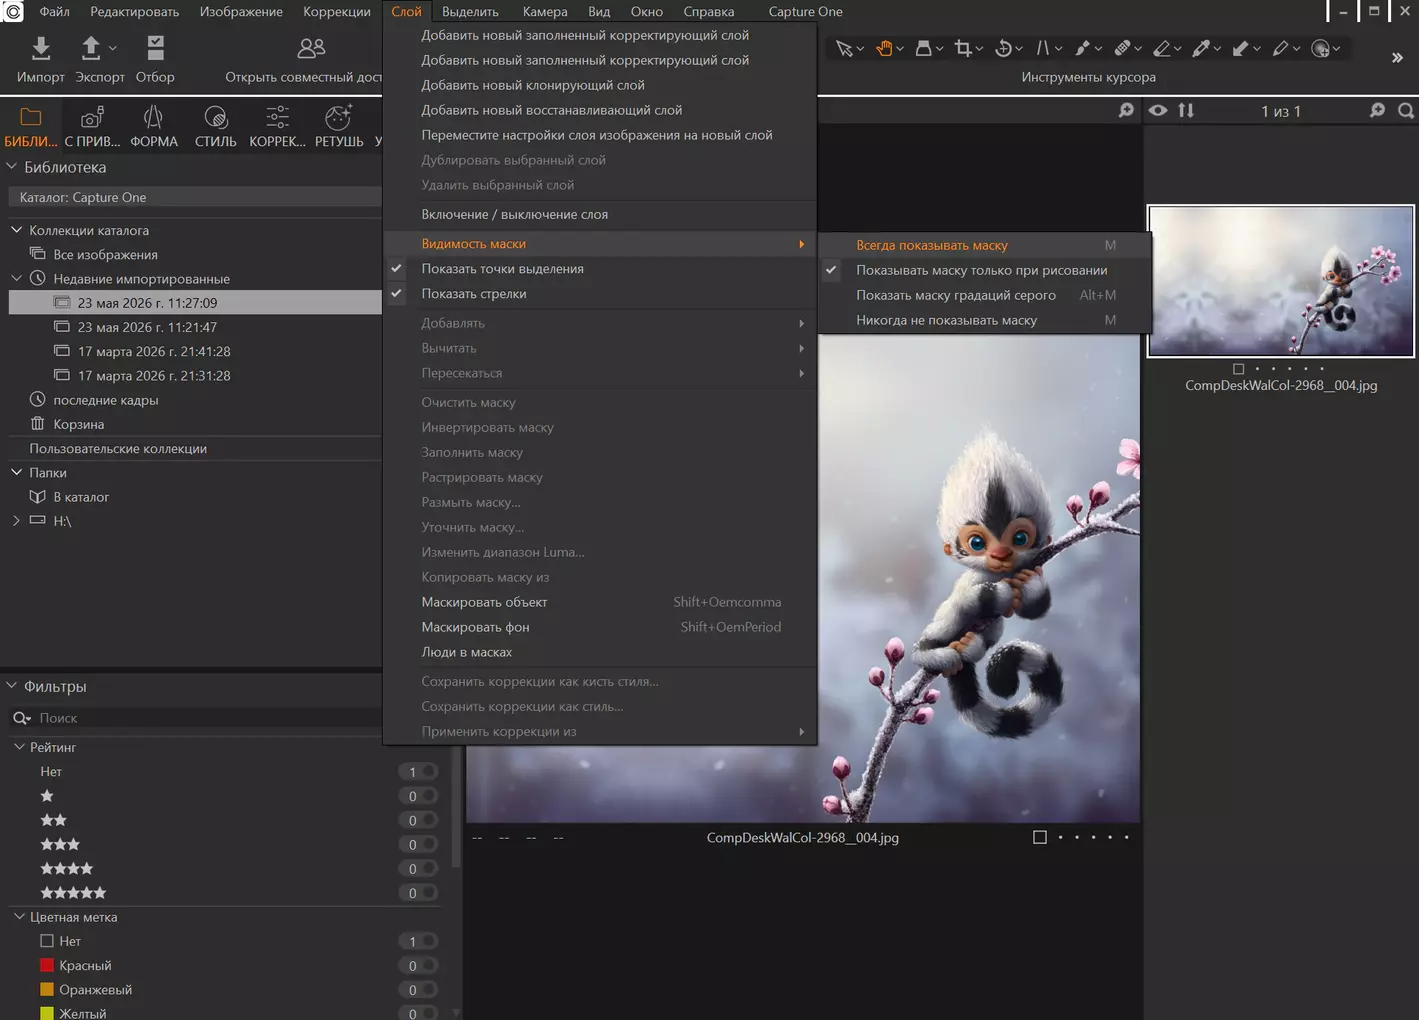
Task: Collapse the Фильтры panel chevron
Action: (12, 686)
